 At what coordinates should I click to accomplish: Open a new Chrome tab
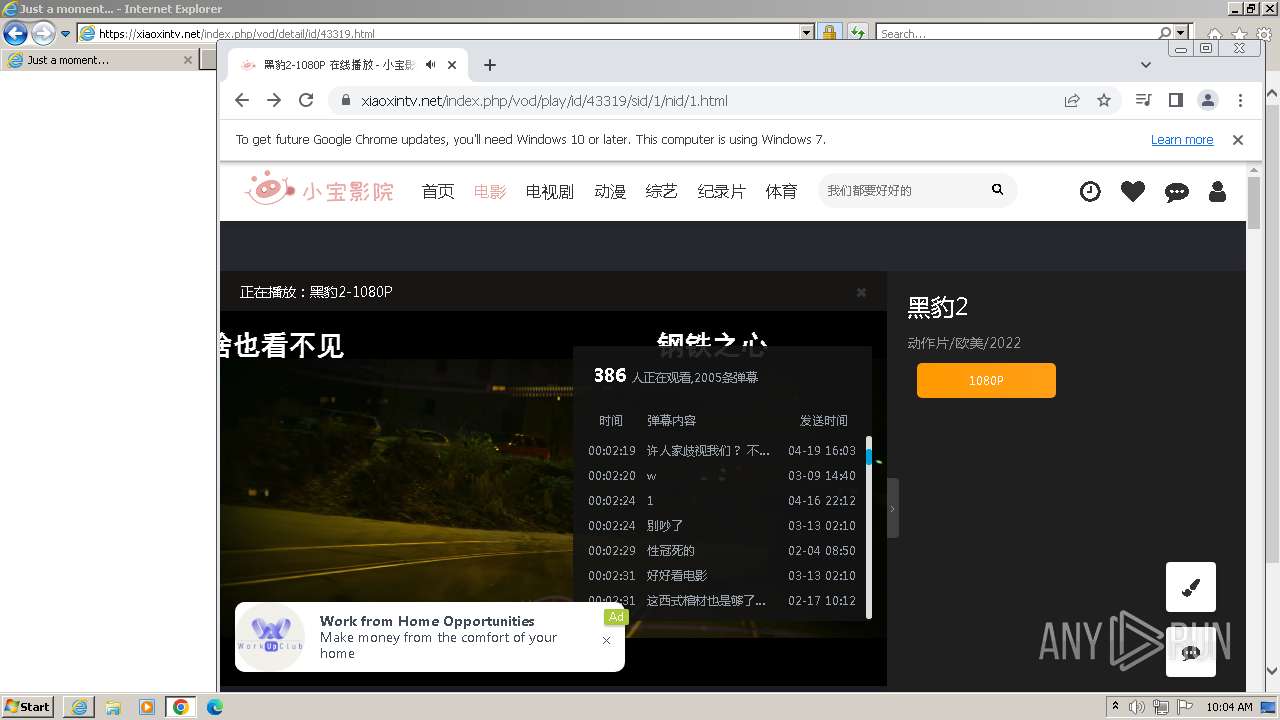coord(489,65)
